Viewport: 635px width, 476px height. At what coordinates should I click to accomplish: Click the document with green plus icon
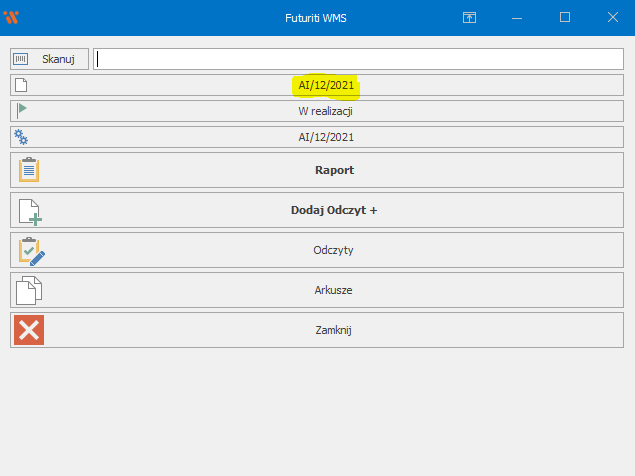30,210
